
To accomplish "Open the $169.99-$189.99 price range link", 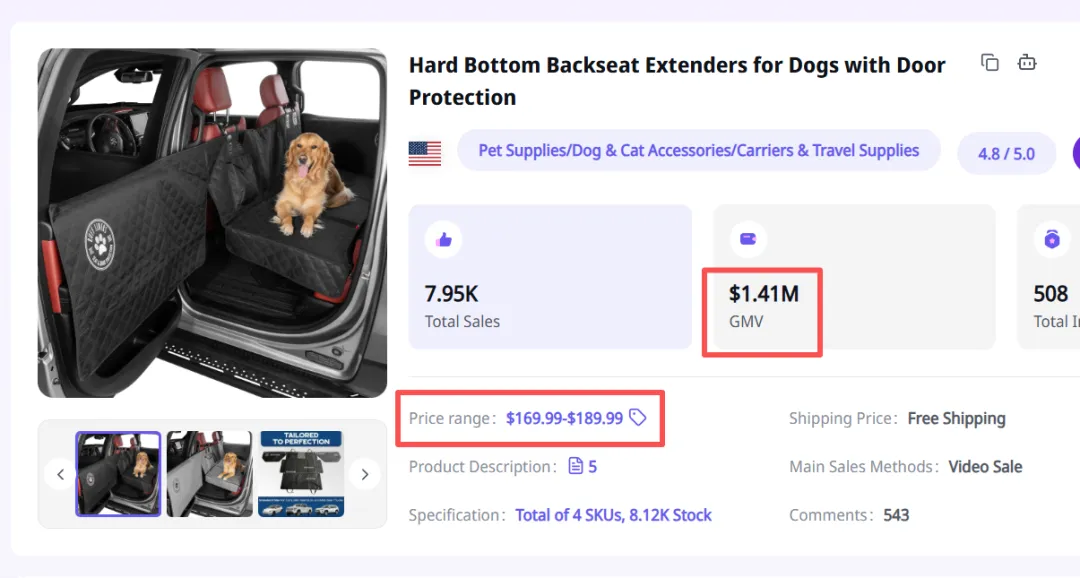I will 564,418.
